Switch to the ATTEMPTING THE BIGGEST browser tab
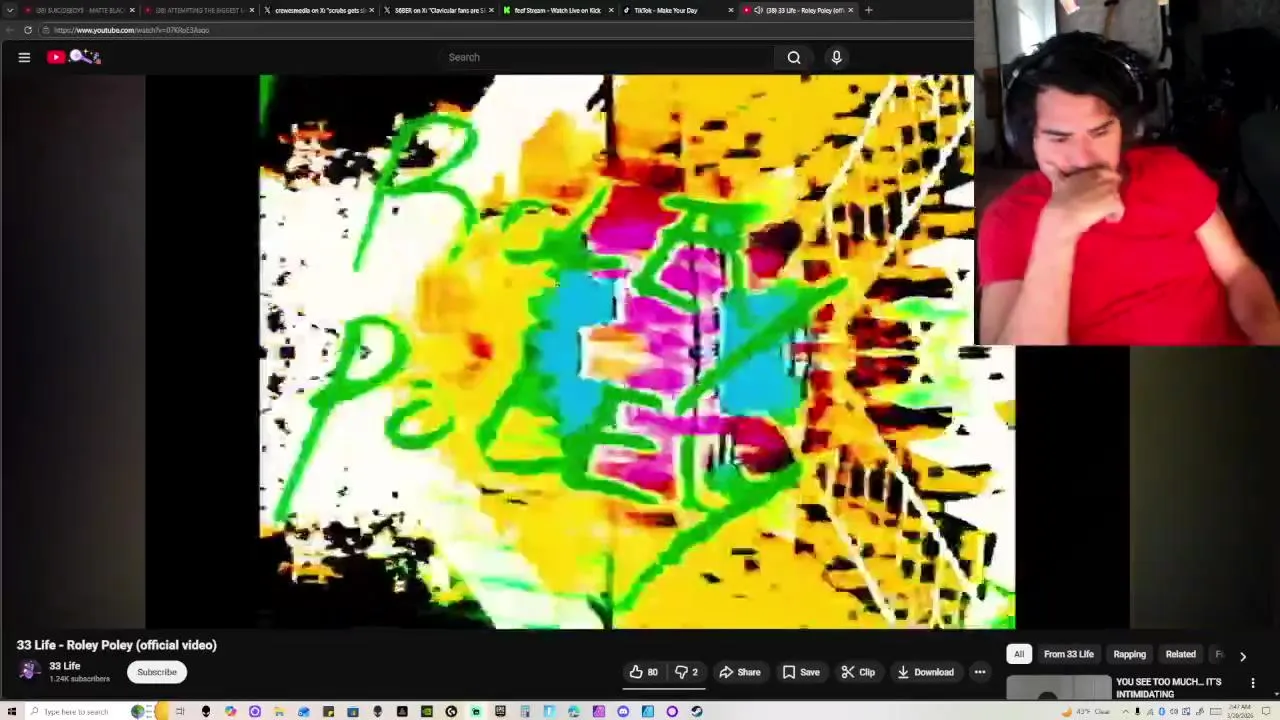 tap(198, 10)
